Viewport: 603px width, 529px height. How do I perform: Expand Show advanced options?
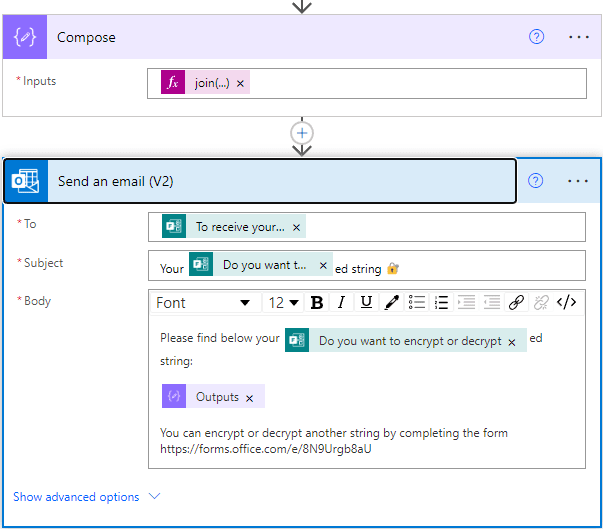tap(86, 497)
